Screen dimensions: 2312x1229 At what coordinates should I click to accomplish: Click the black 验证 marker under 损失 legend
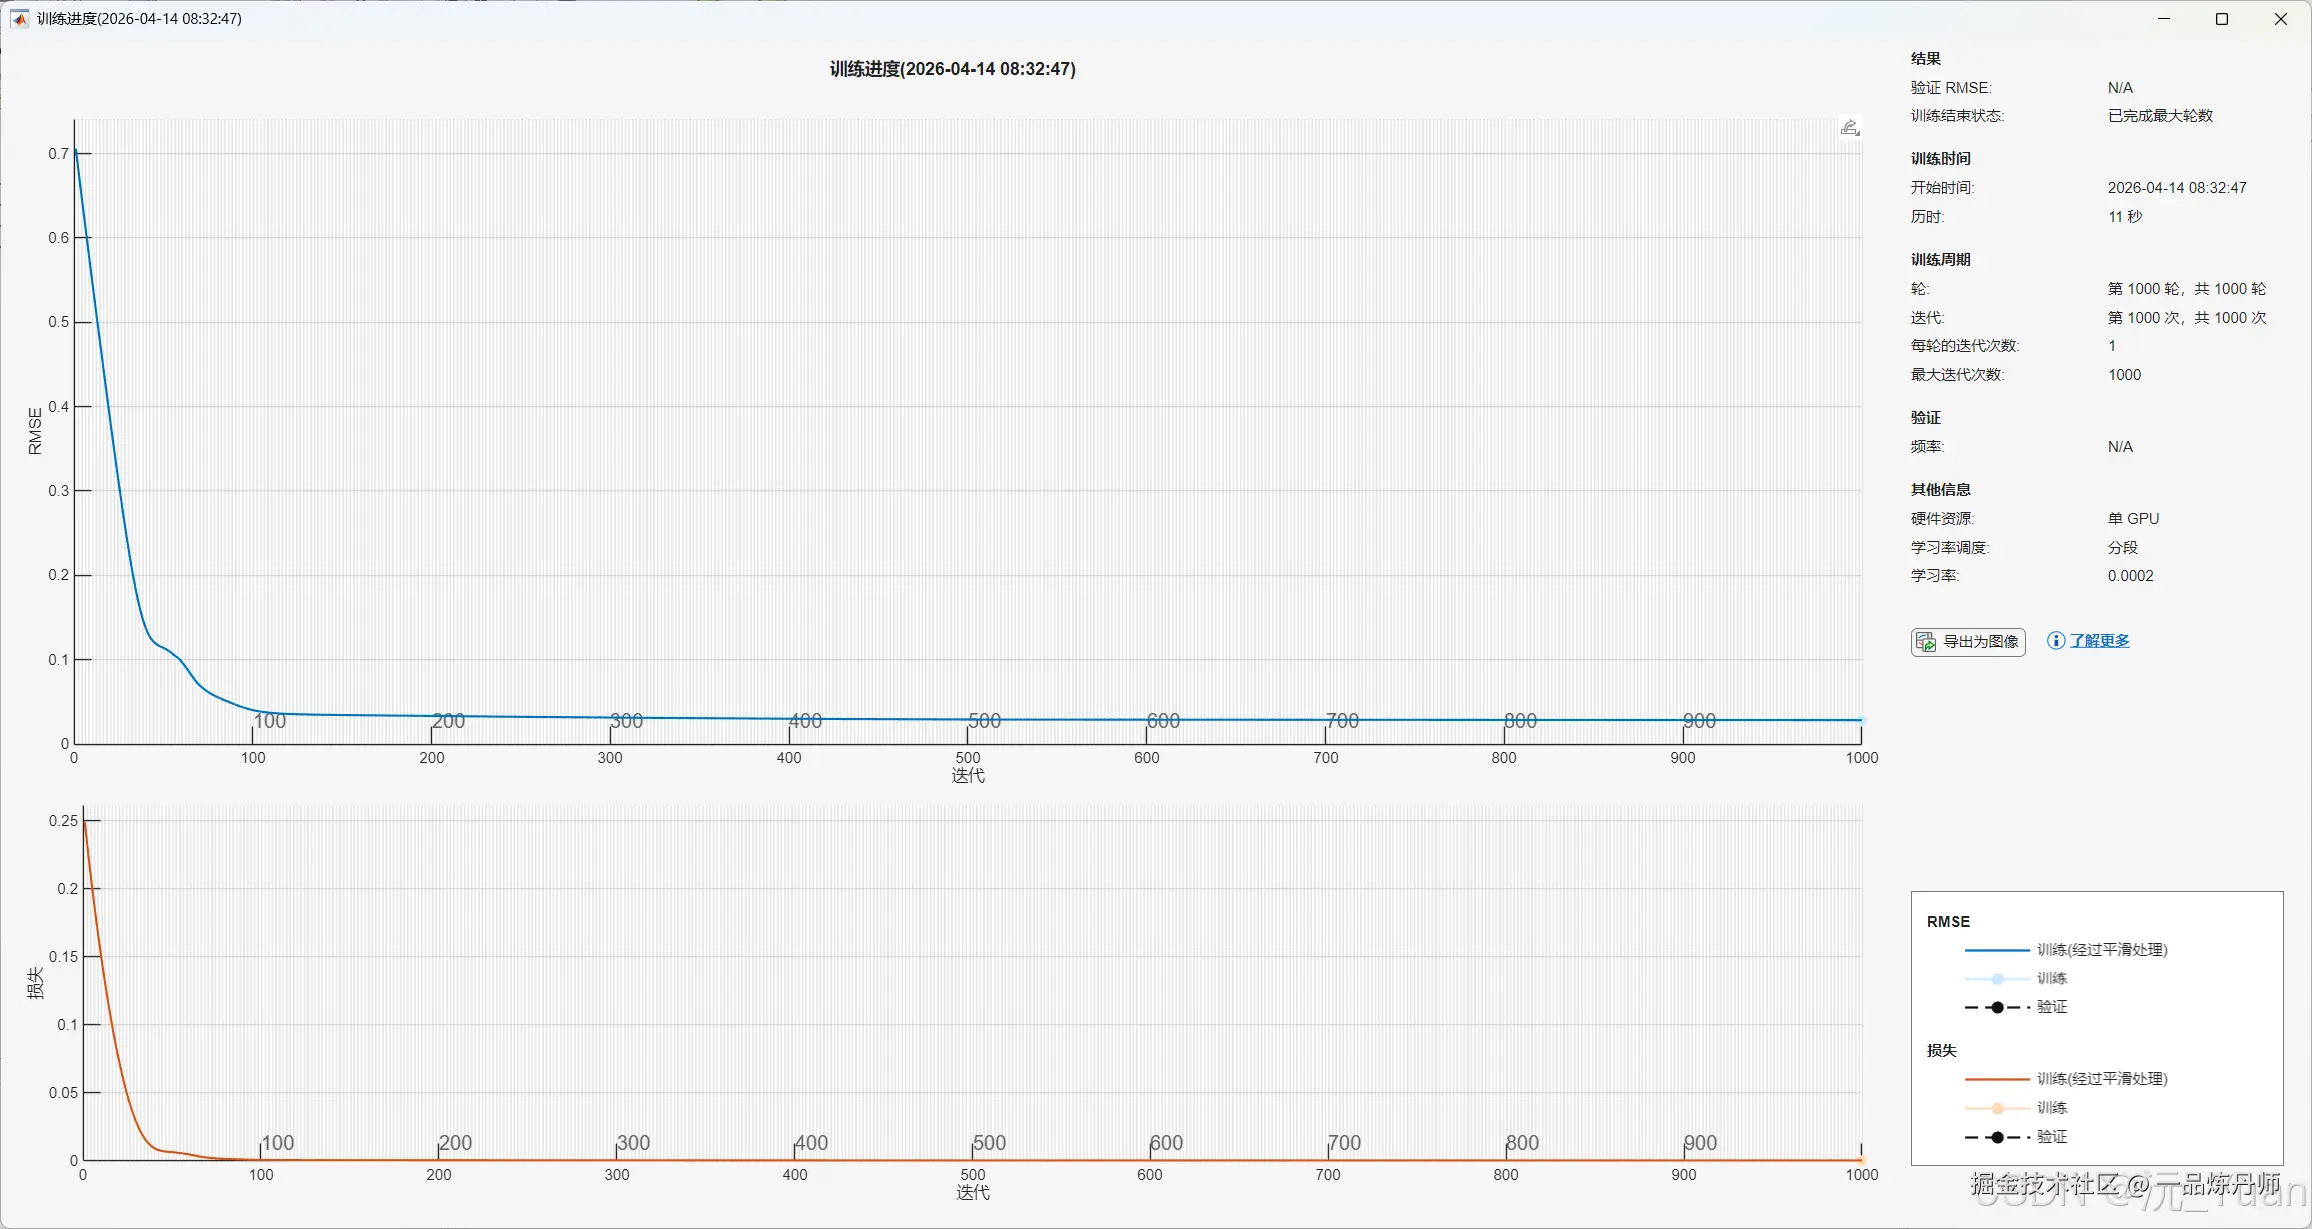(1997, 1137)
